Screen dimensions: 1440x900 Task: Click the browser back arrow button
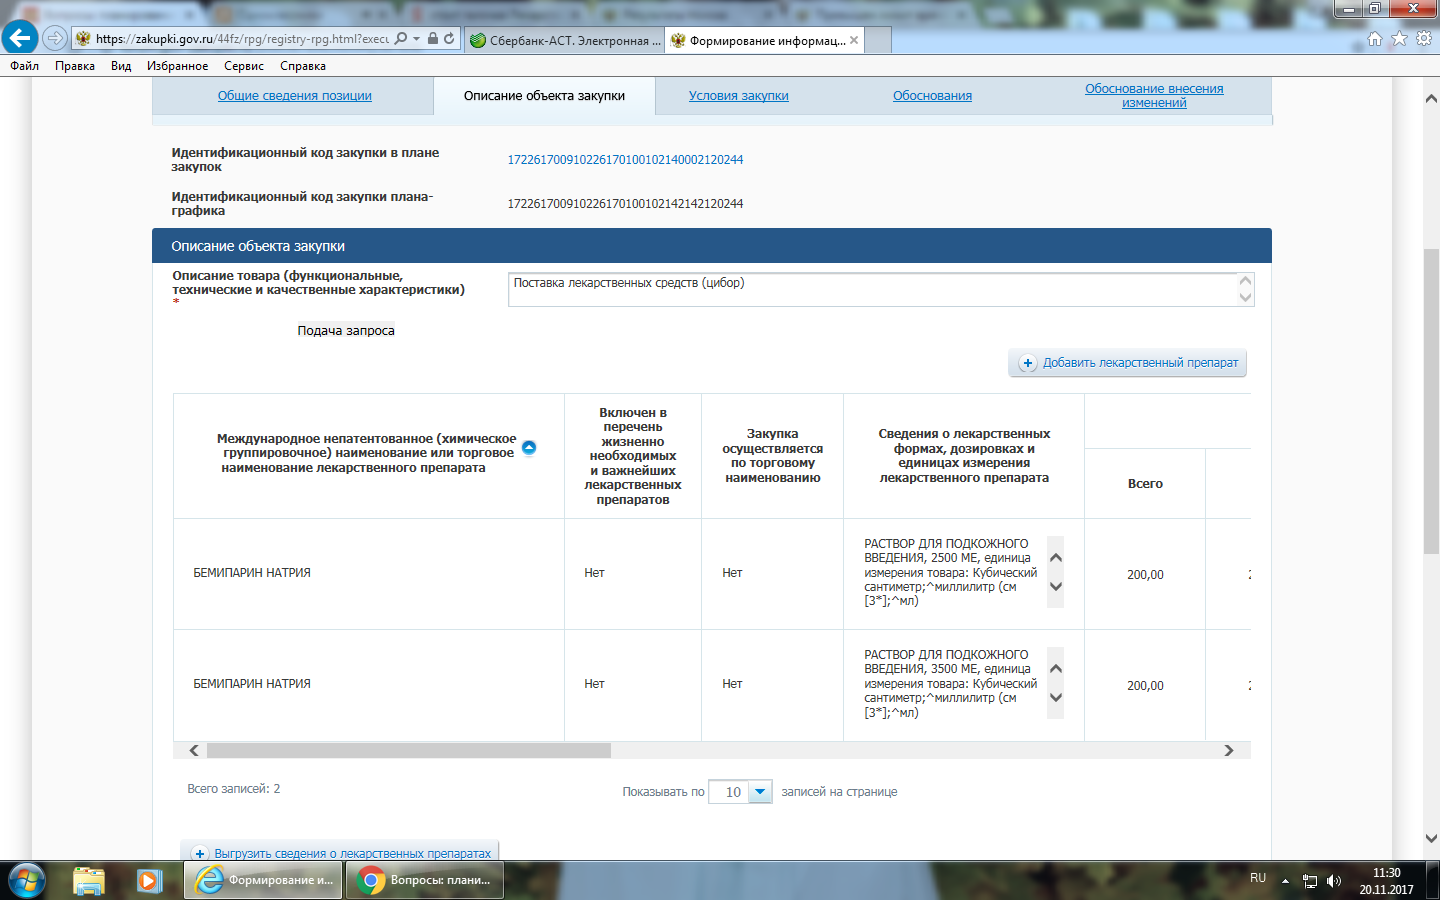20,39
